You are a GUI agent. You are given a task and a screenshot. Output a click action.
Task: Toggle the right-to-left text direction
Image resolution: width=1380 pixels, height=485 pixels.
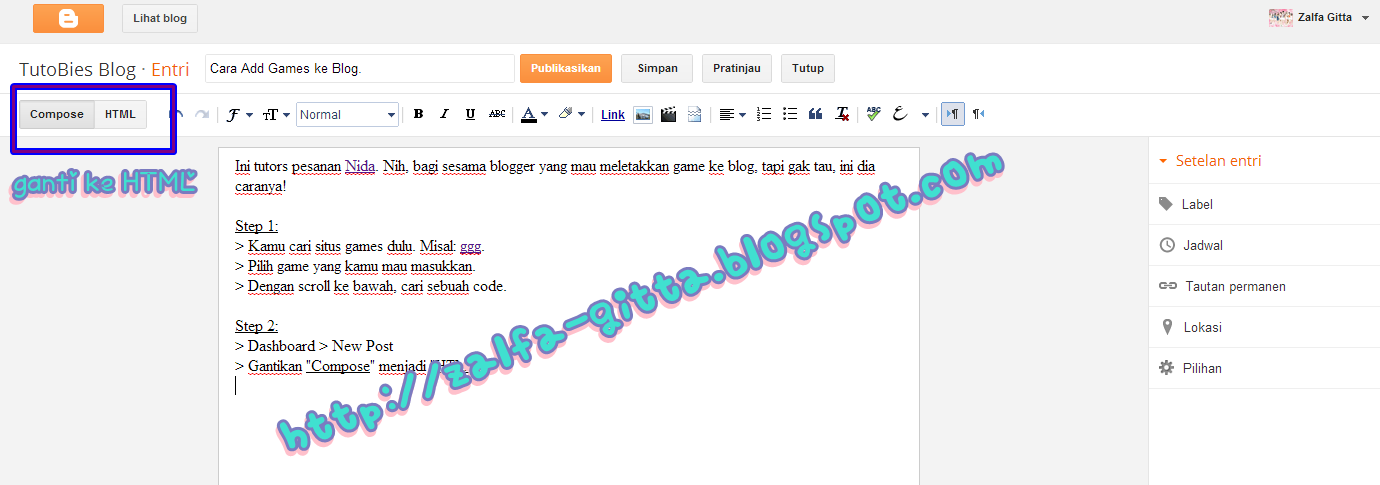click(x=978, y=115)
